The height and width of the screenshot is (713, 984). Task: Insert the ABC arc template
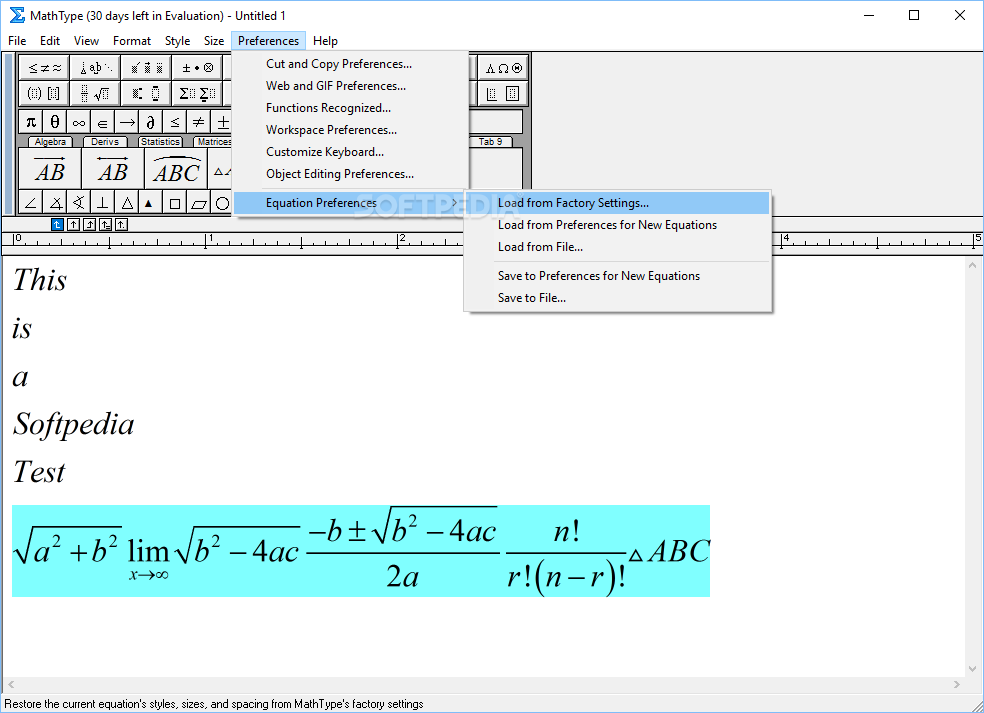click(176, 168)
